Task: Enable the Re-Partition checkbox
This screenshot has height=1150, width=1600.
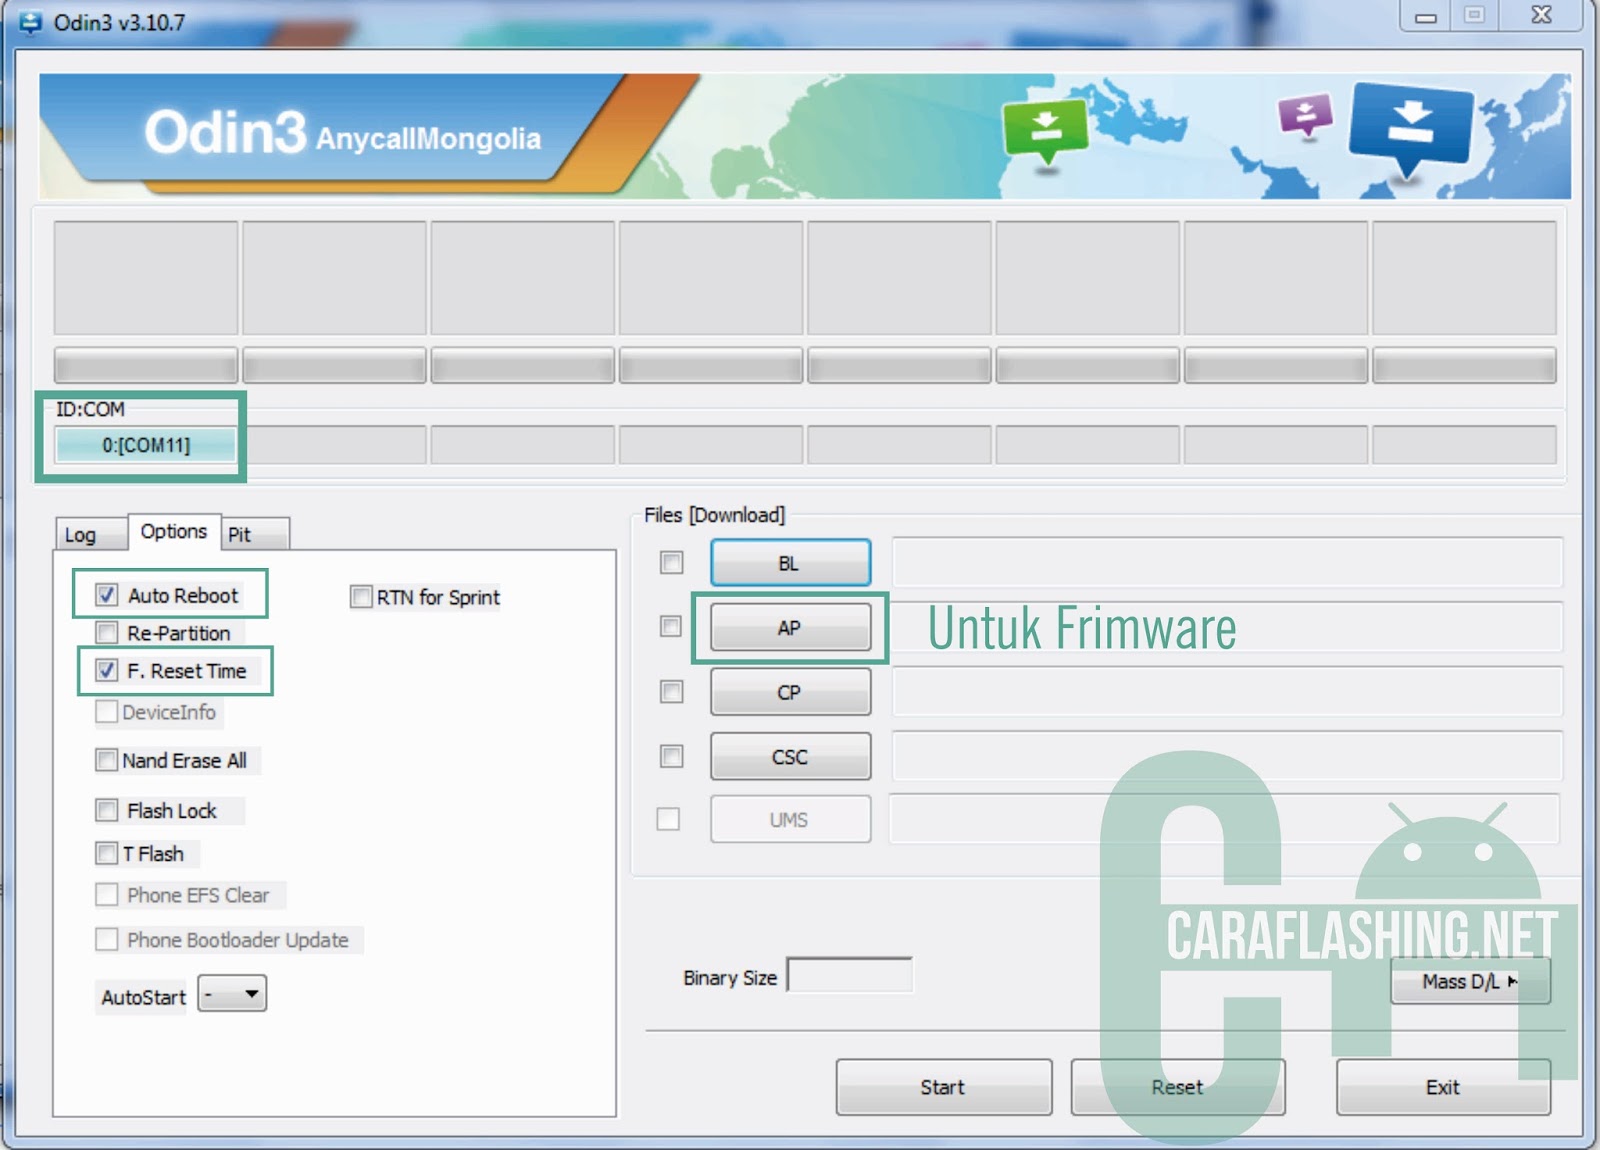Action: [107, 633]
